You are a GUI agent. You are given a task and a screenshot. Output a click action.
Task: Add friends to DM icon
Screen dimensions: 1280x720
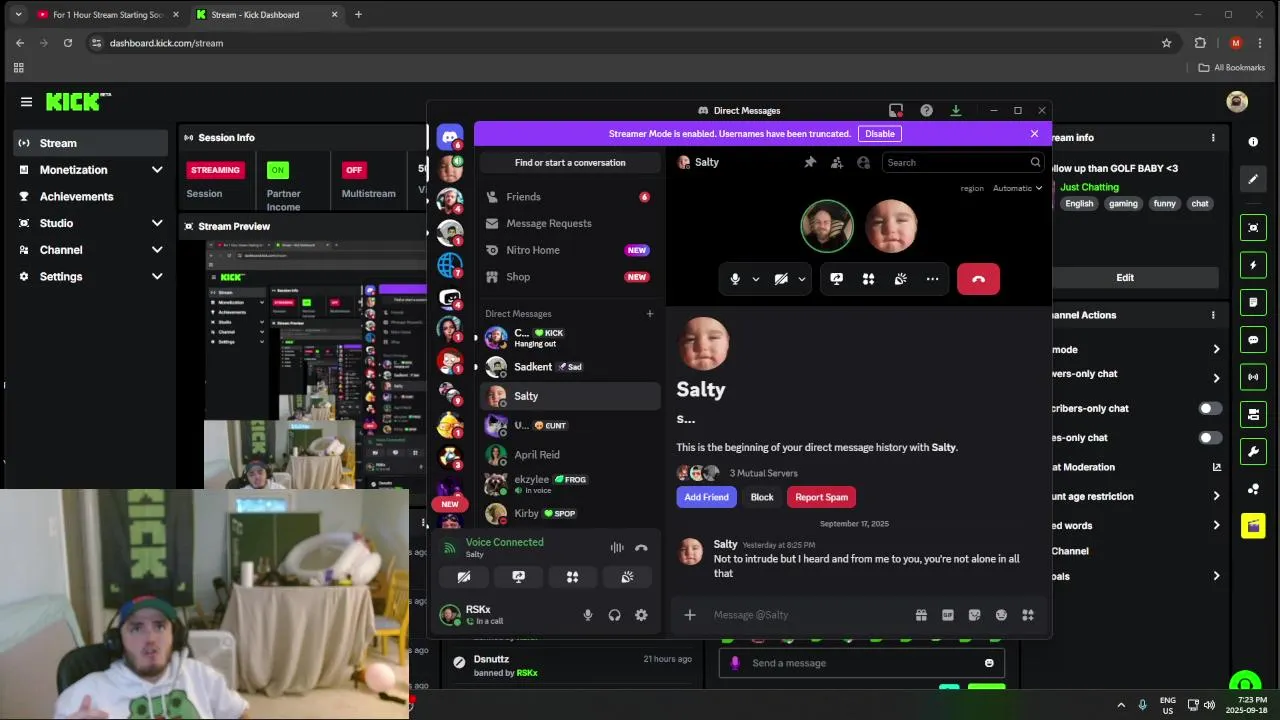point(837,162)
